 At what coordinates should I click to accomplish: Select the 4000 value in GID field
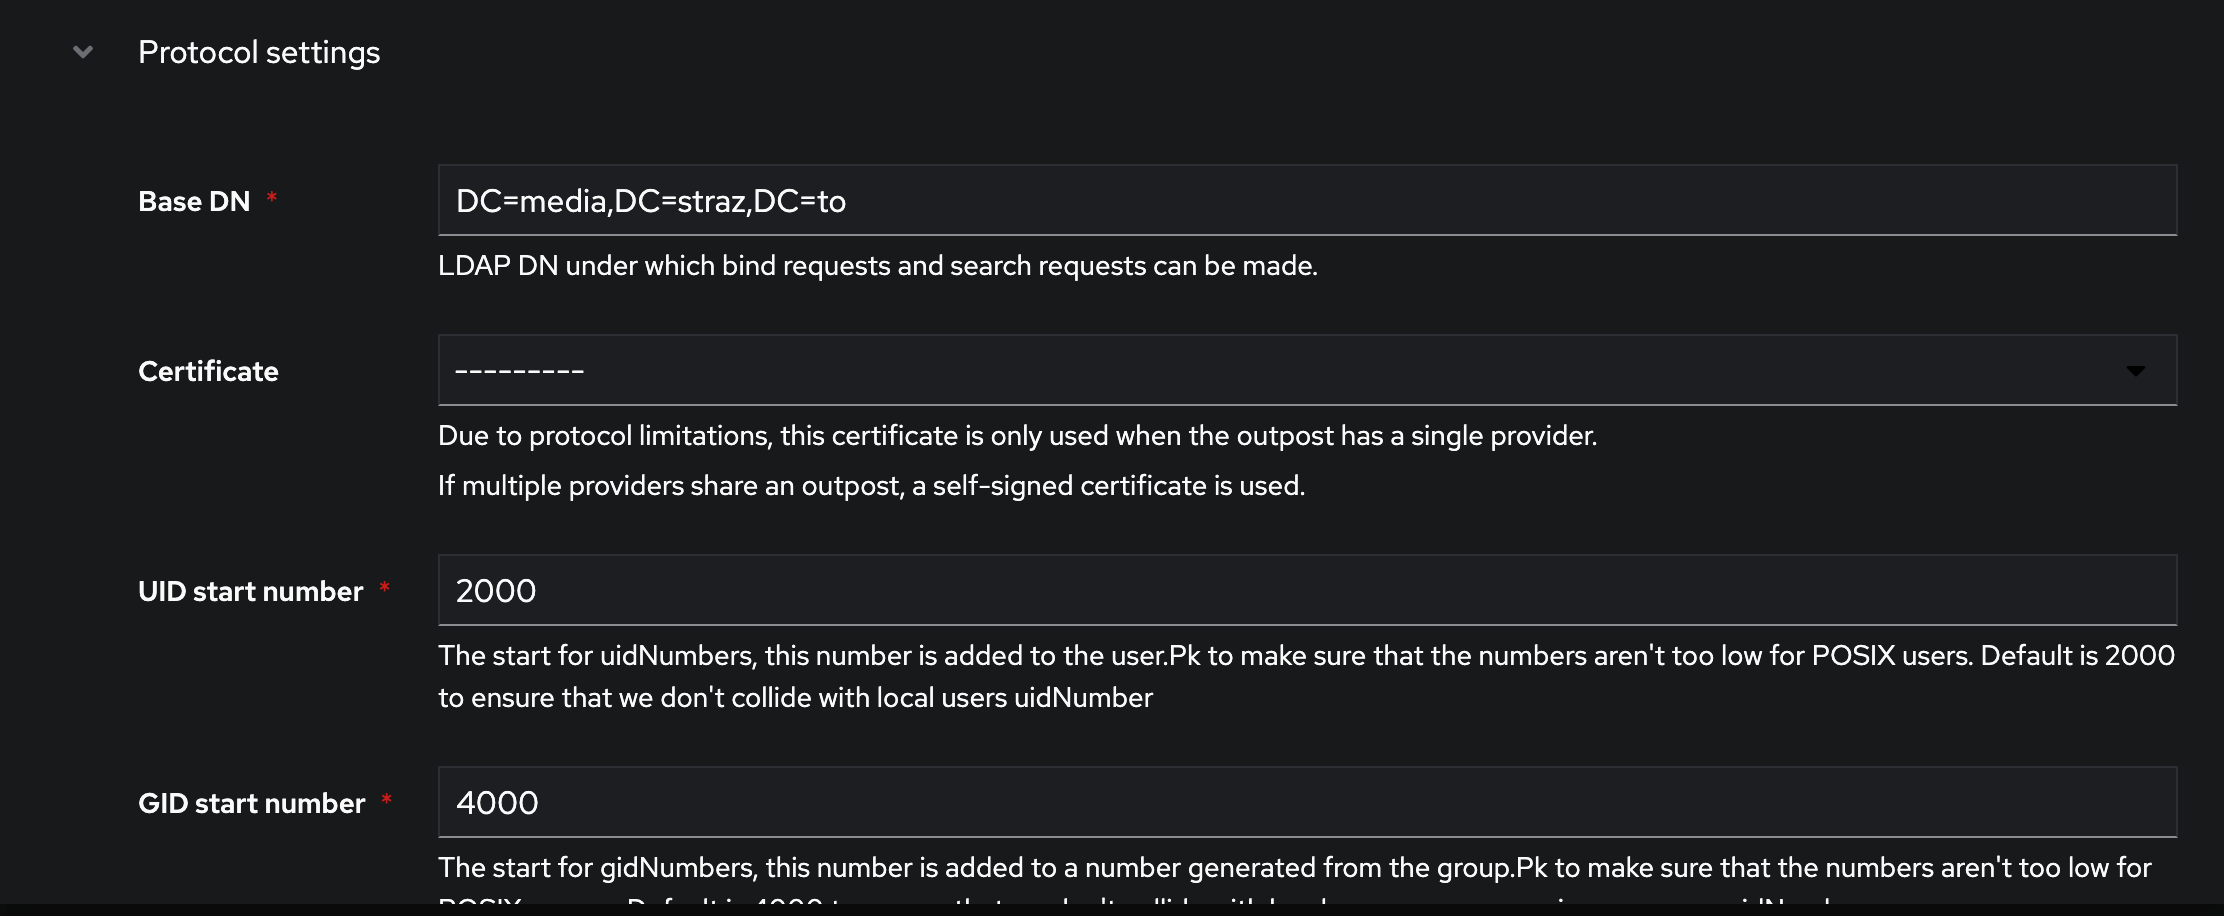point(497,802)
